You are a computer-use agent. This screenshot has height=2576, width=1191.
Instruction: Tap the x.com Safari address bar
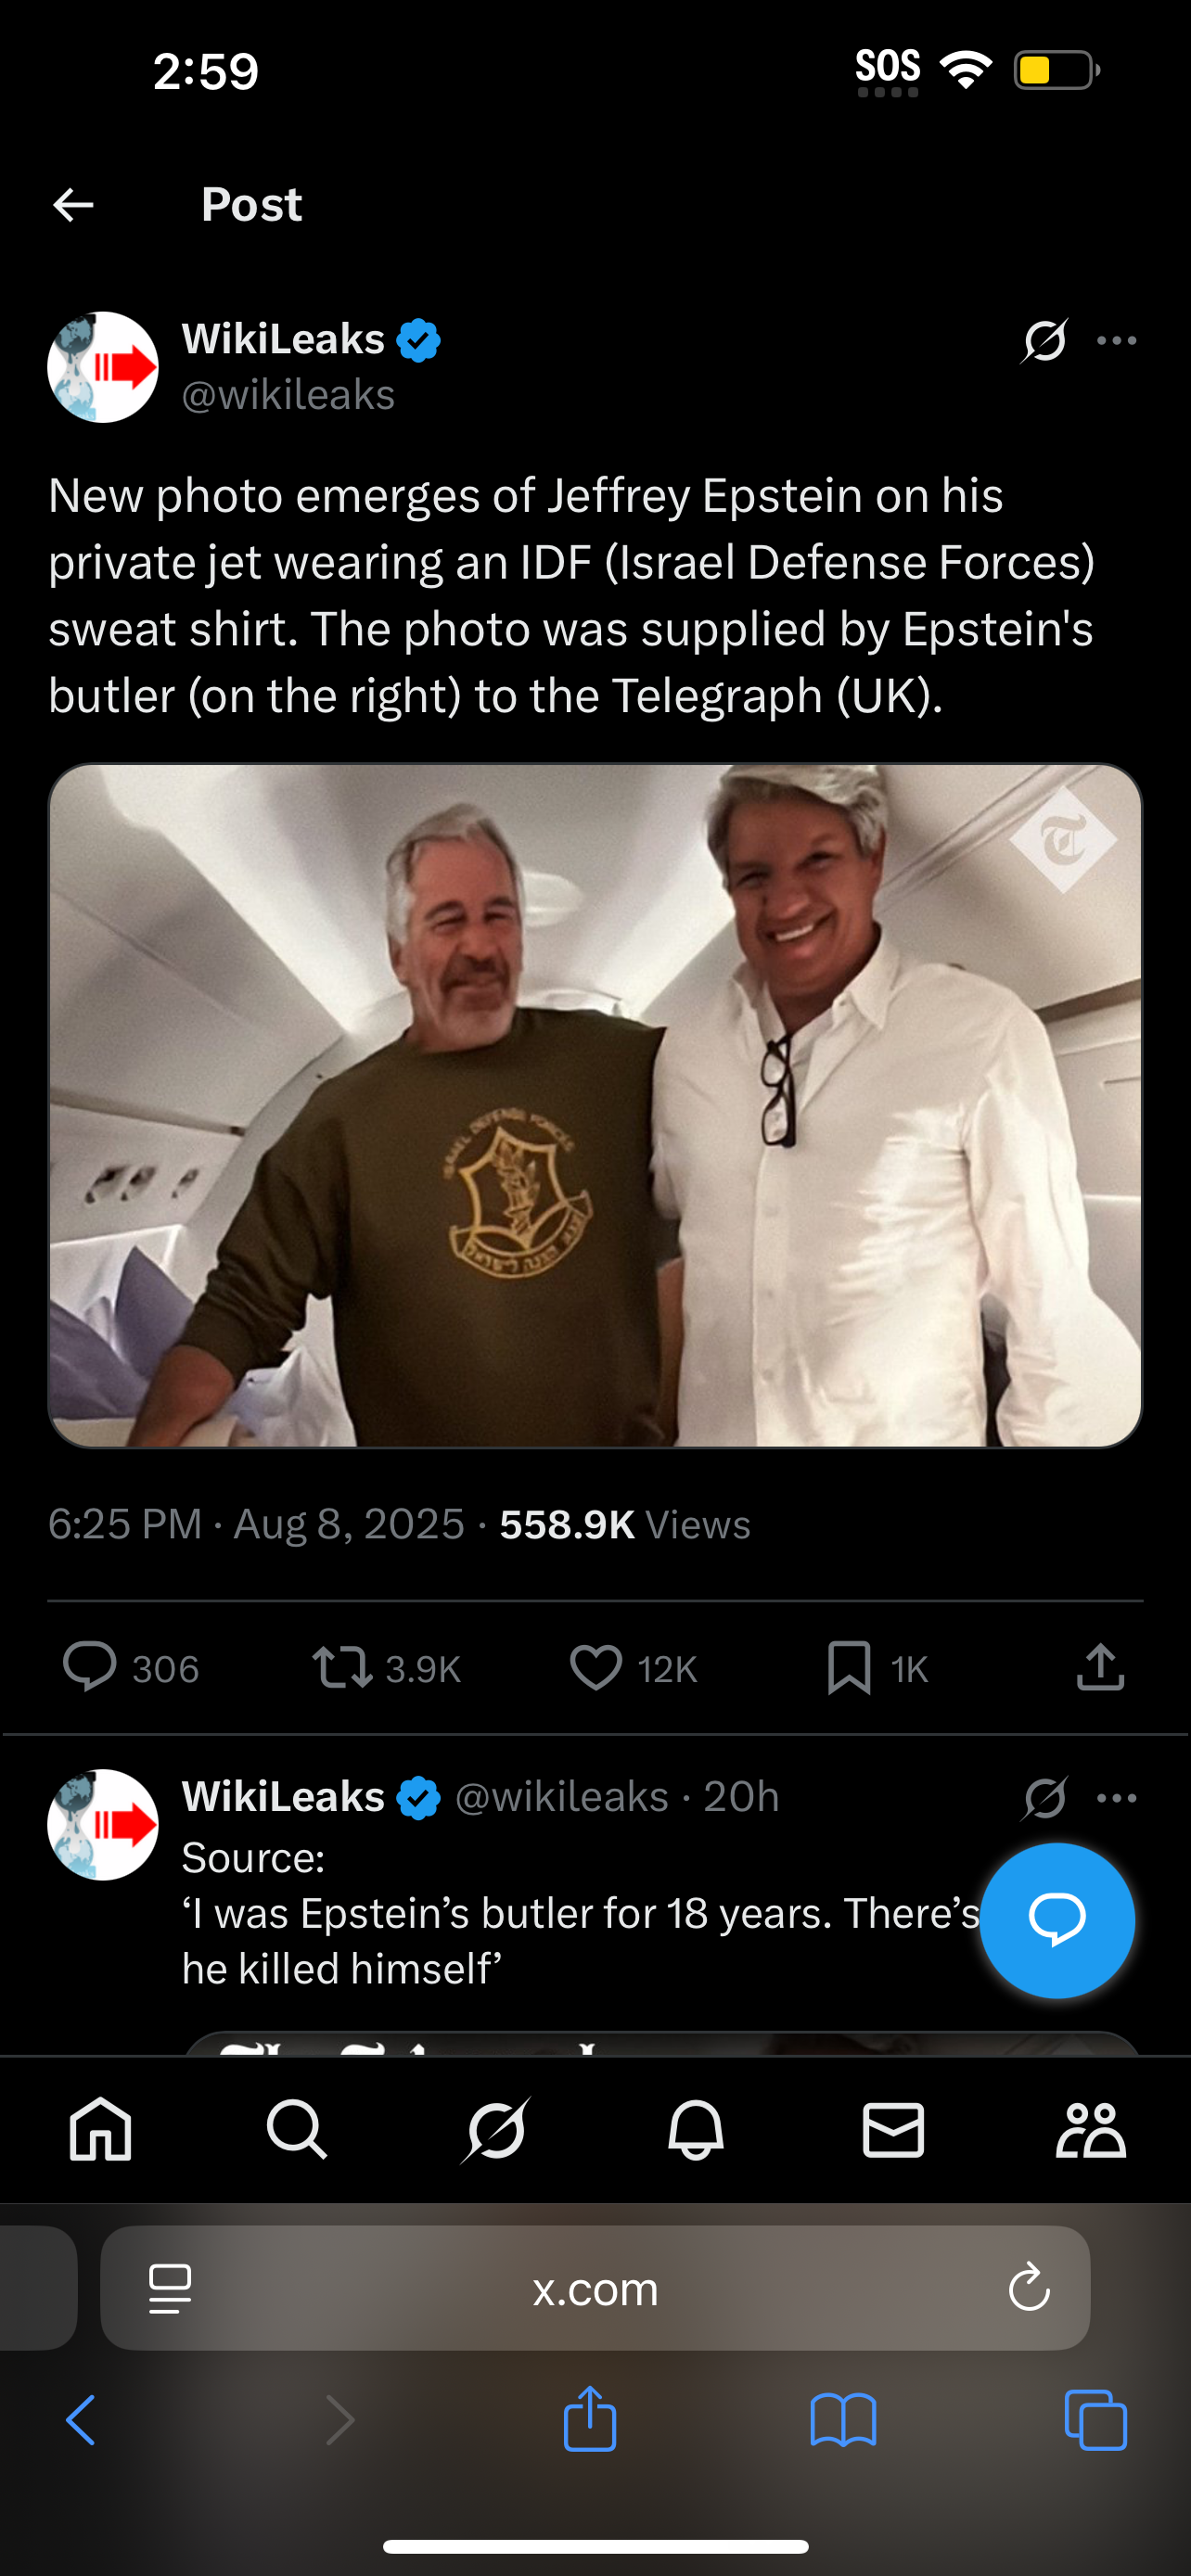[595, 2287]
